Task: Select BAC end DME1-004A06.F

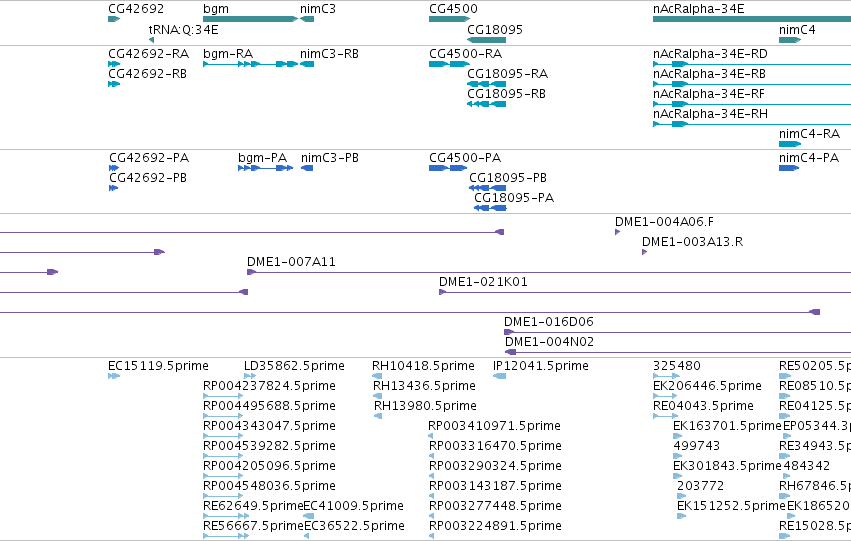Action: 664,222
